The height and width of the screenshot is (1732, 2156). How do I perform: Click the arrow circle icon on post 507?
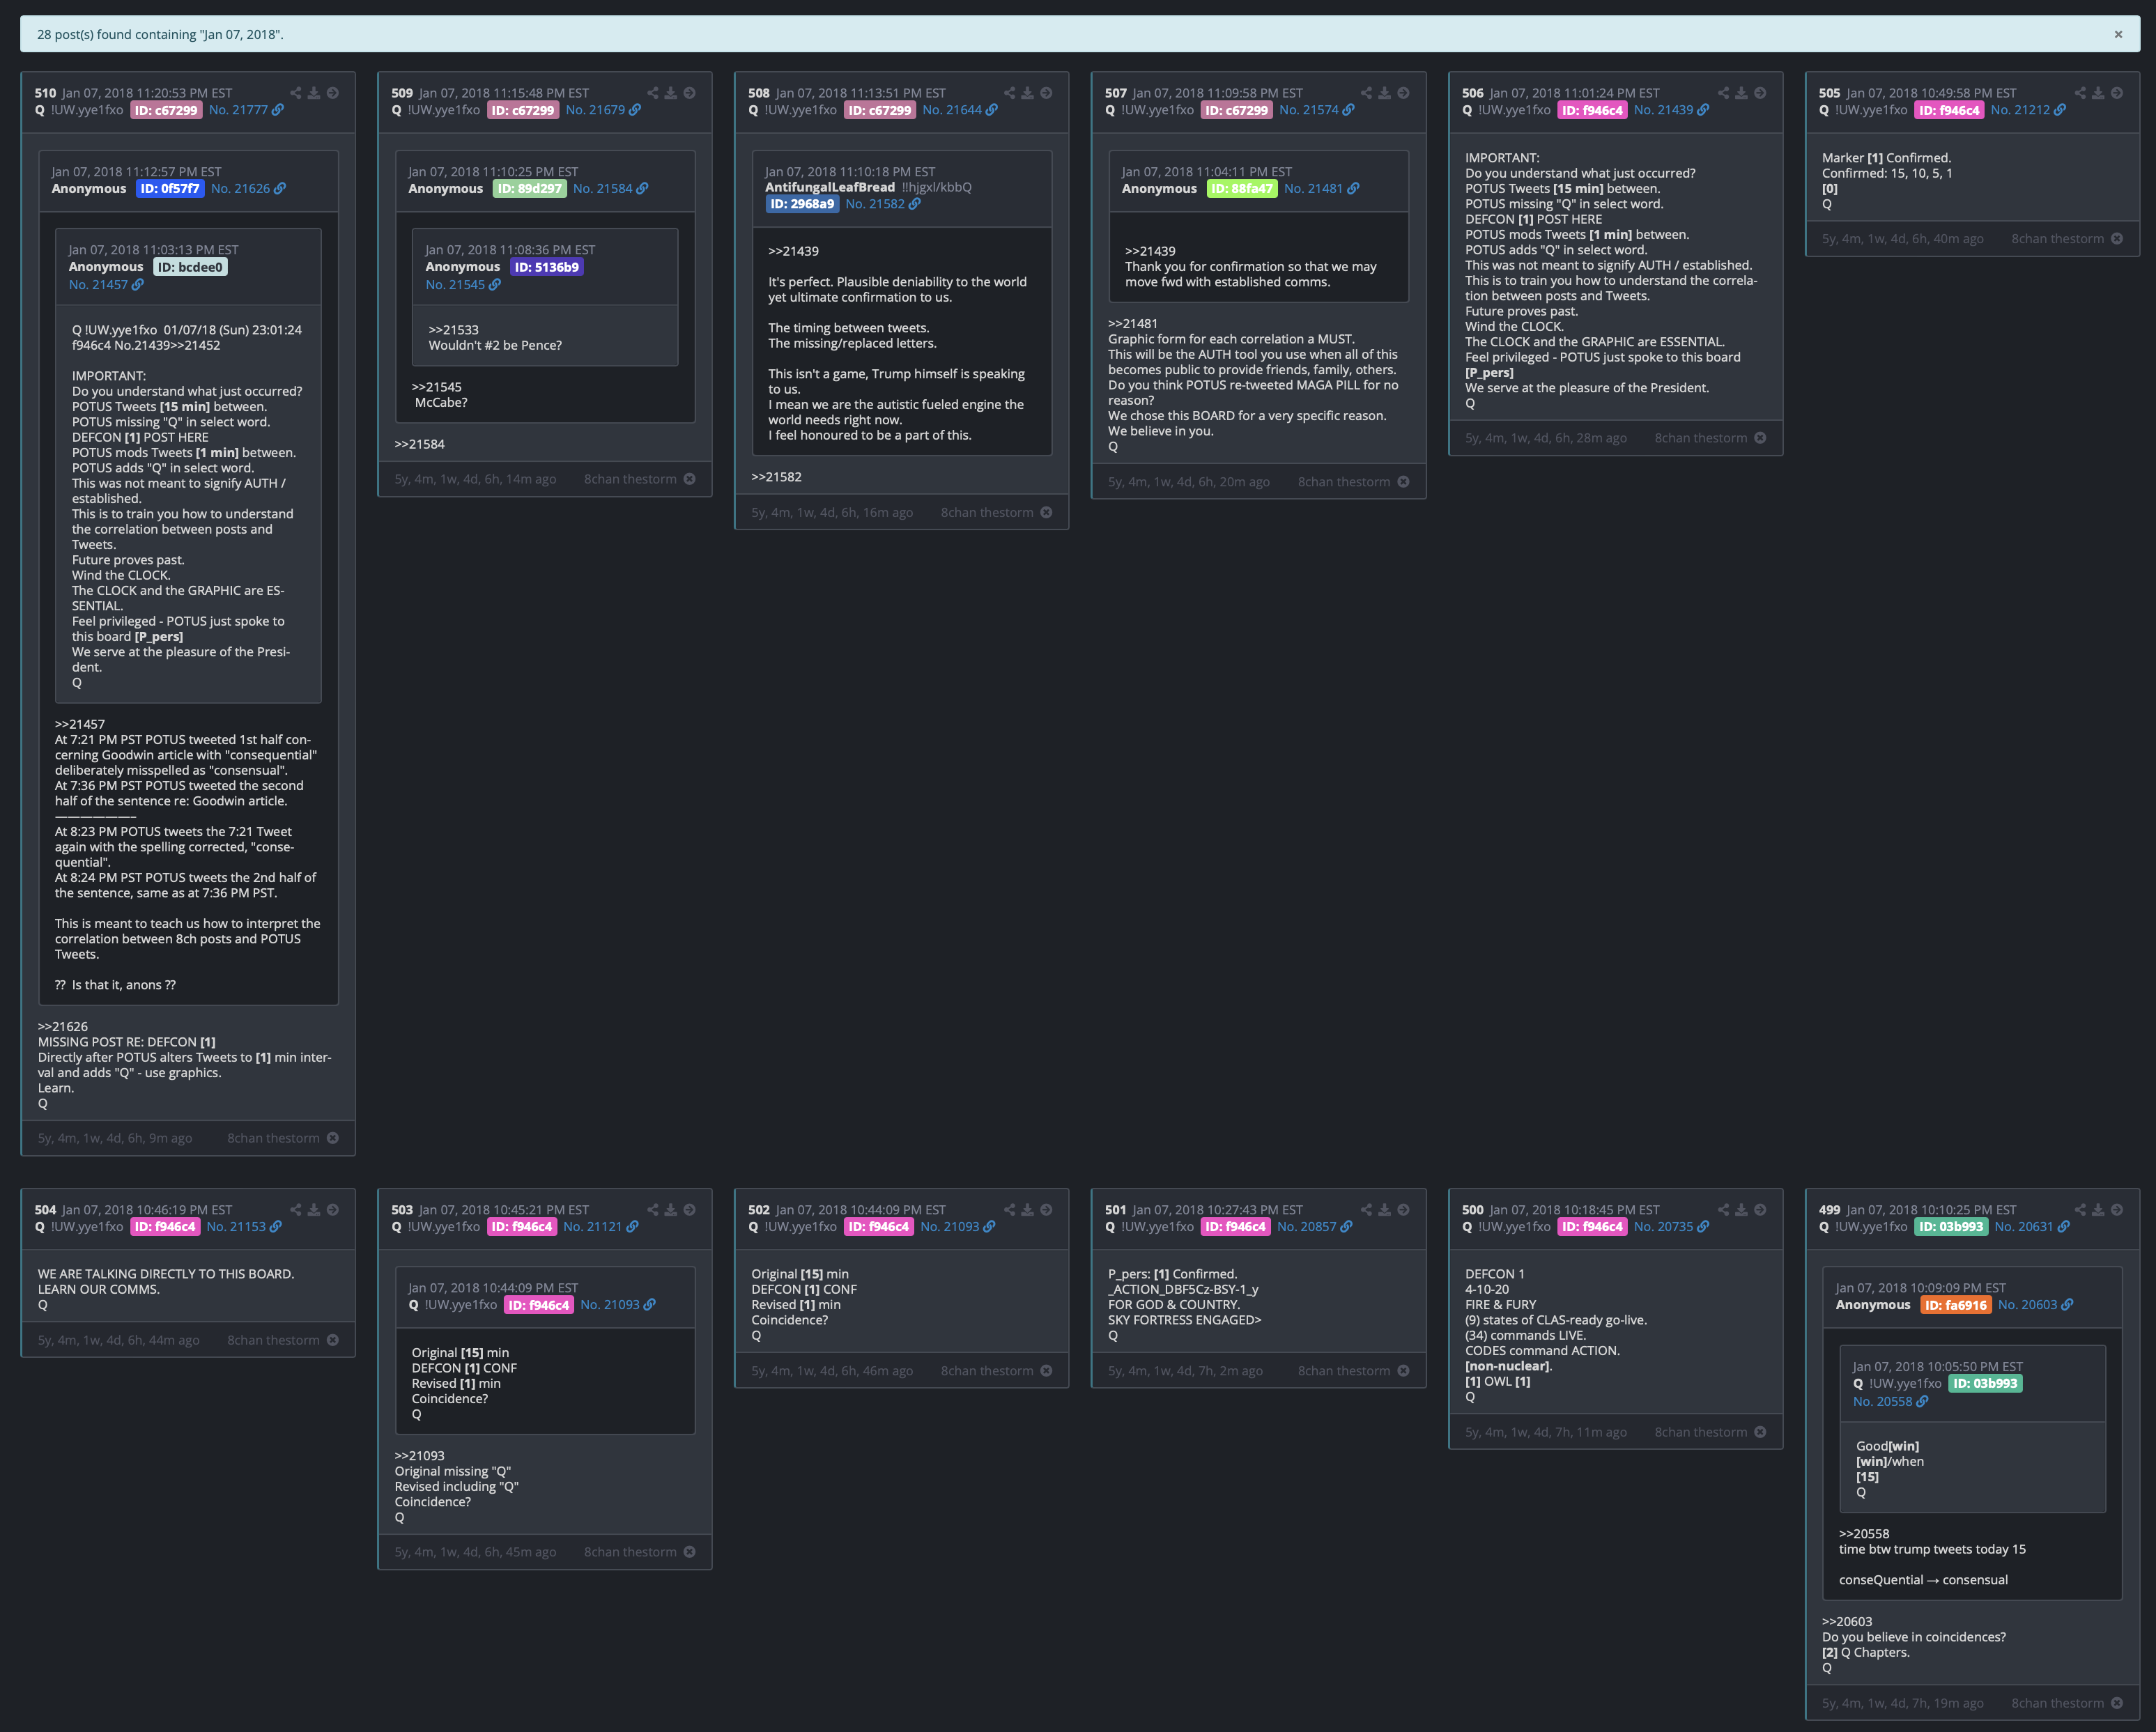click(1403, 93)
